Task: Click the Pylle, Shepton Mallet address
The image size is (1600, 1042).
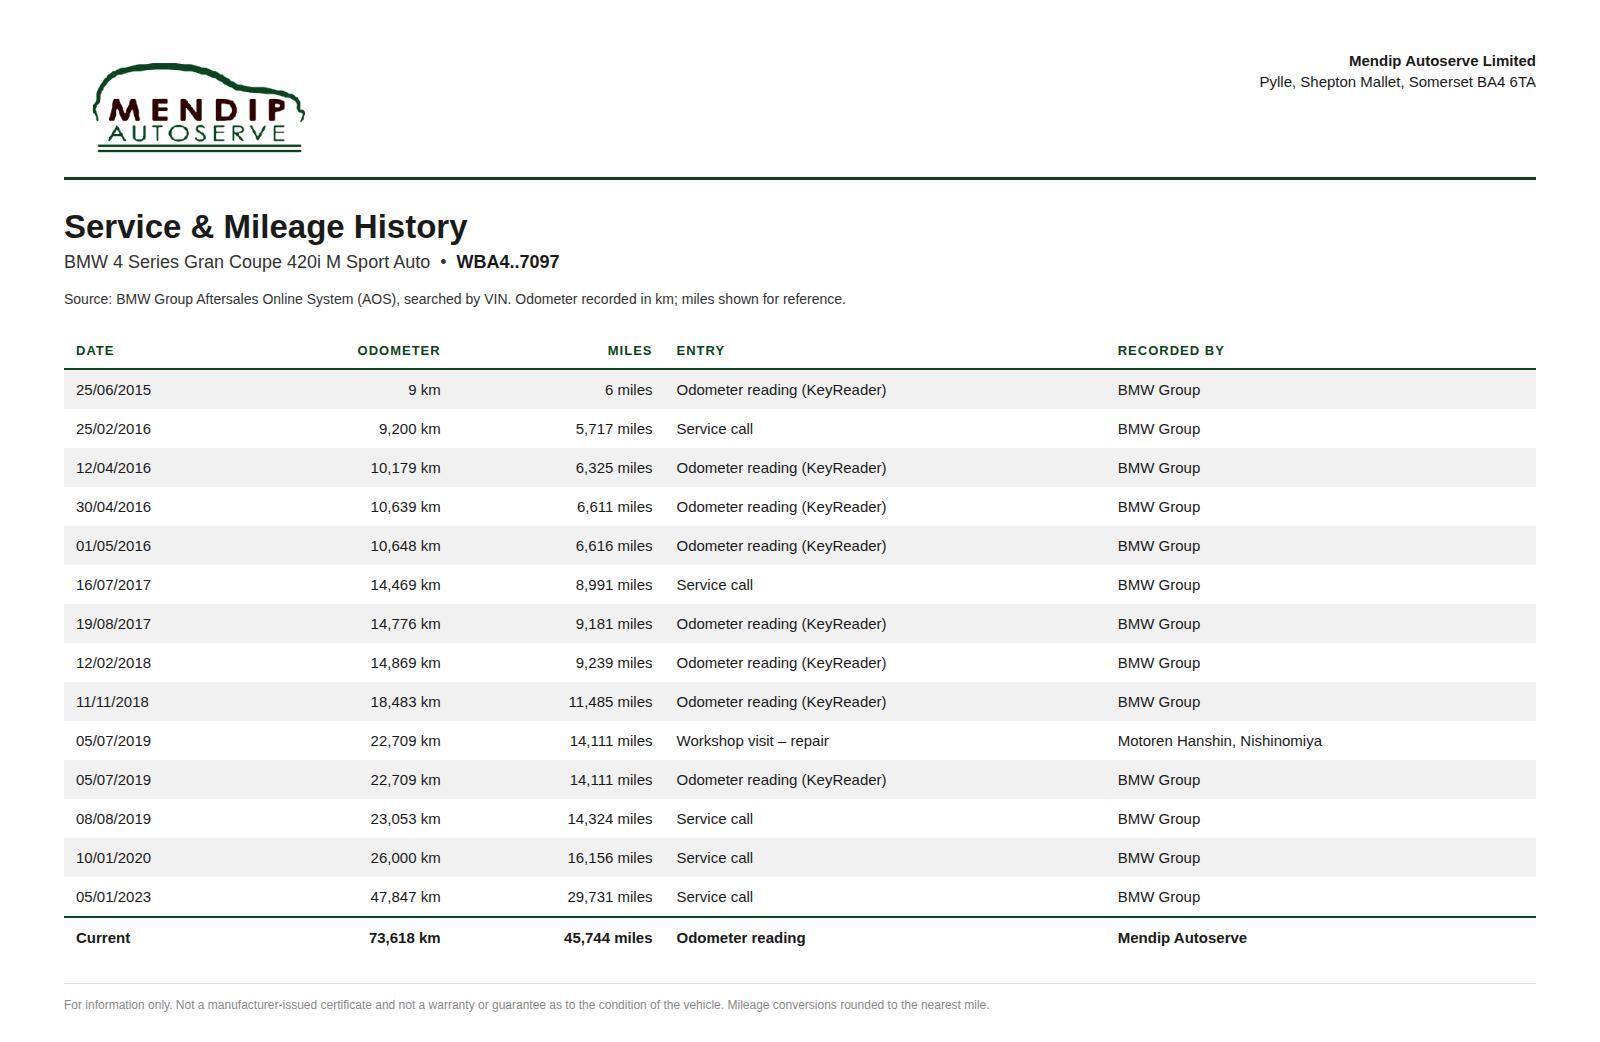Action: (x=1397, y=82)
